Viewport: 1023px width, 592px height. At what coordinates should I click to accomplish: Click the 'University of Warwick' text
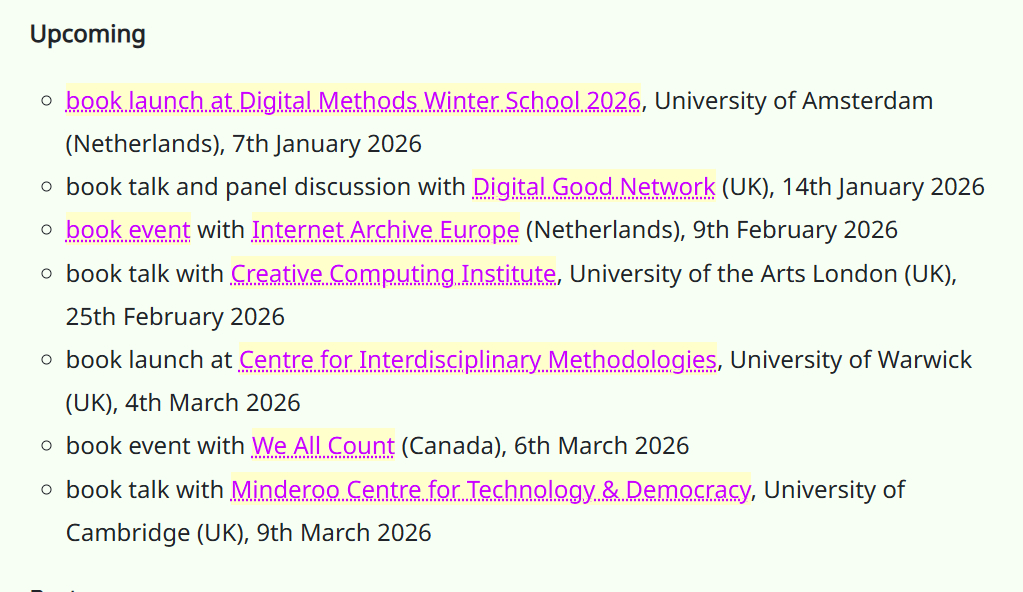(850, 360)
